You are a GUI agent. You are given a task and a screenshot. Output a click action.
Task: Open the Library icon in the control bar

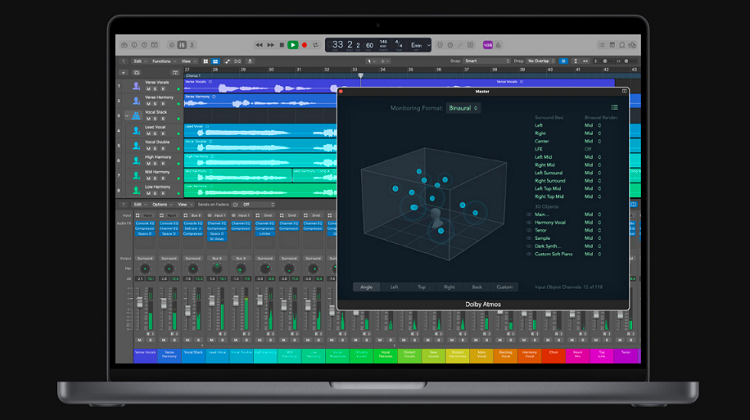click(124, 45)
